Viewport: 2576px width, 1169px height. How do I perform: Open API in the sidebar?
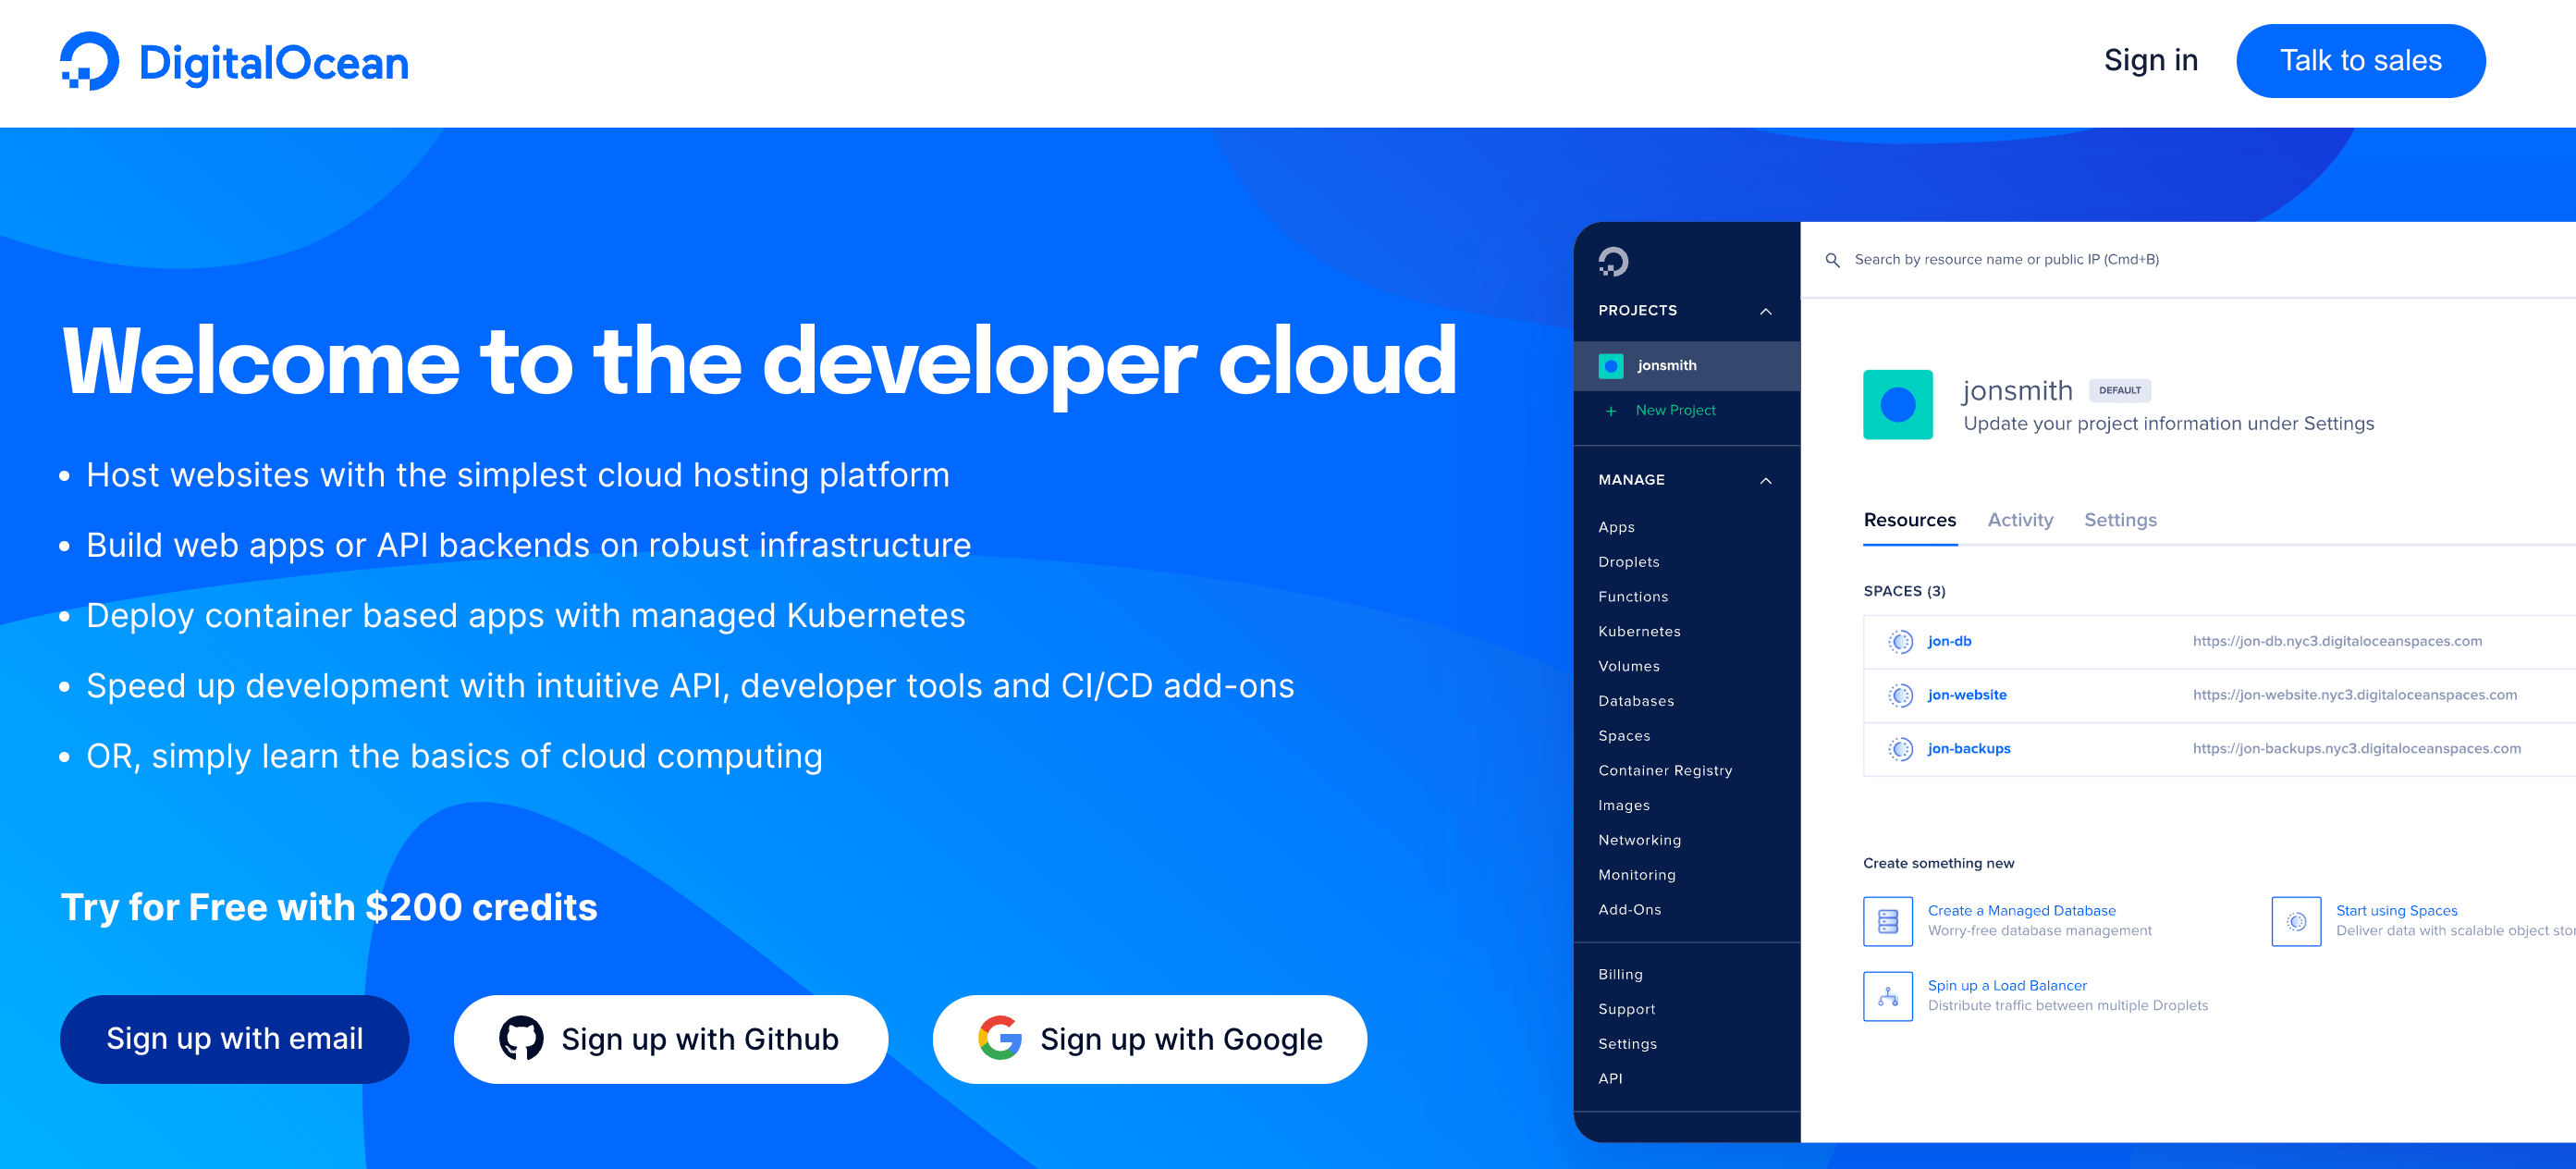coord(1610,1079)
